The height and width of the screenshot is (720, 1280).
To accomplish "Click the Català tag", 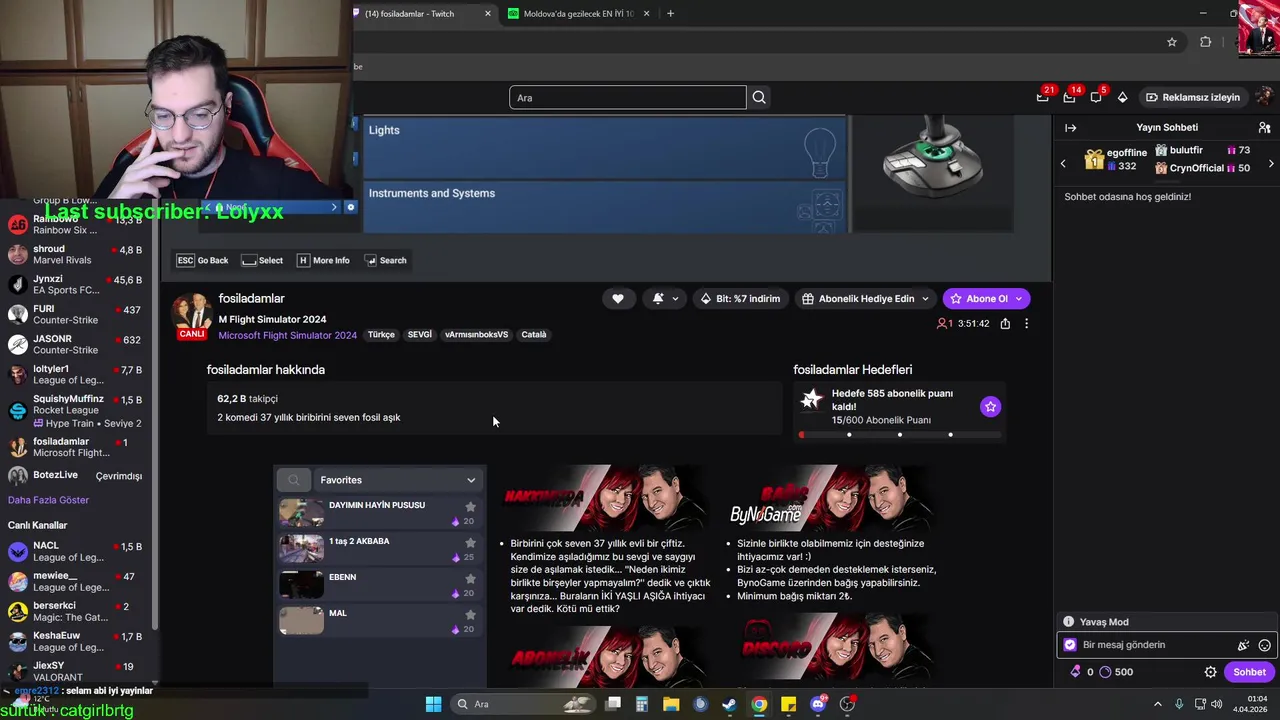I will point(534,335).
